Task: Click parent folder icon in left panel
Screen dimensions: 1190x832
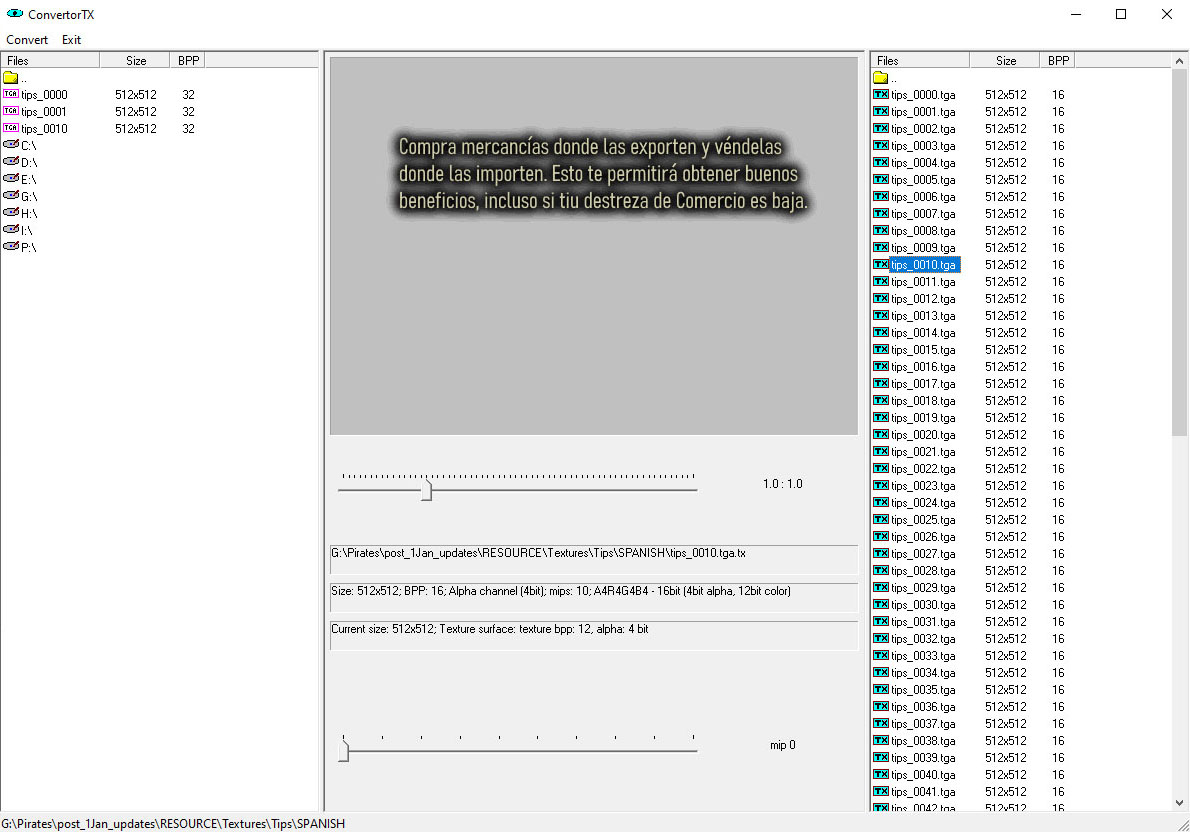Action: (11, 77)
